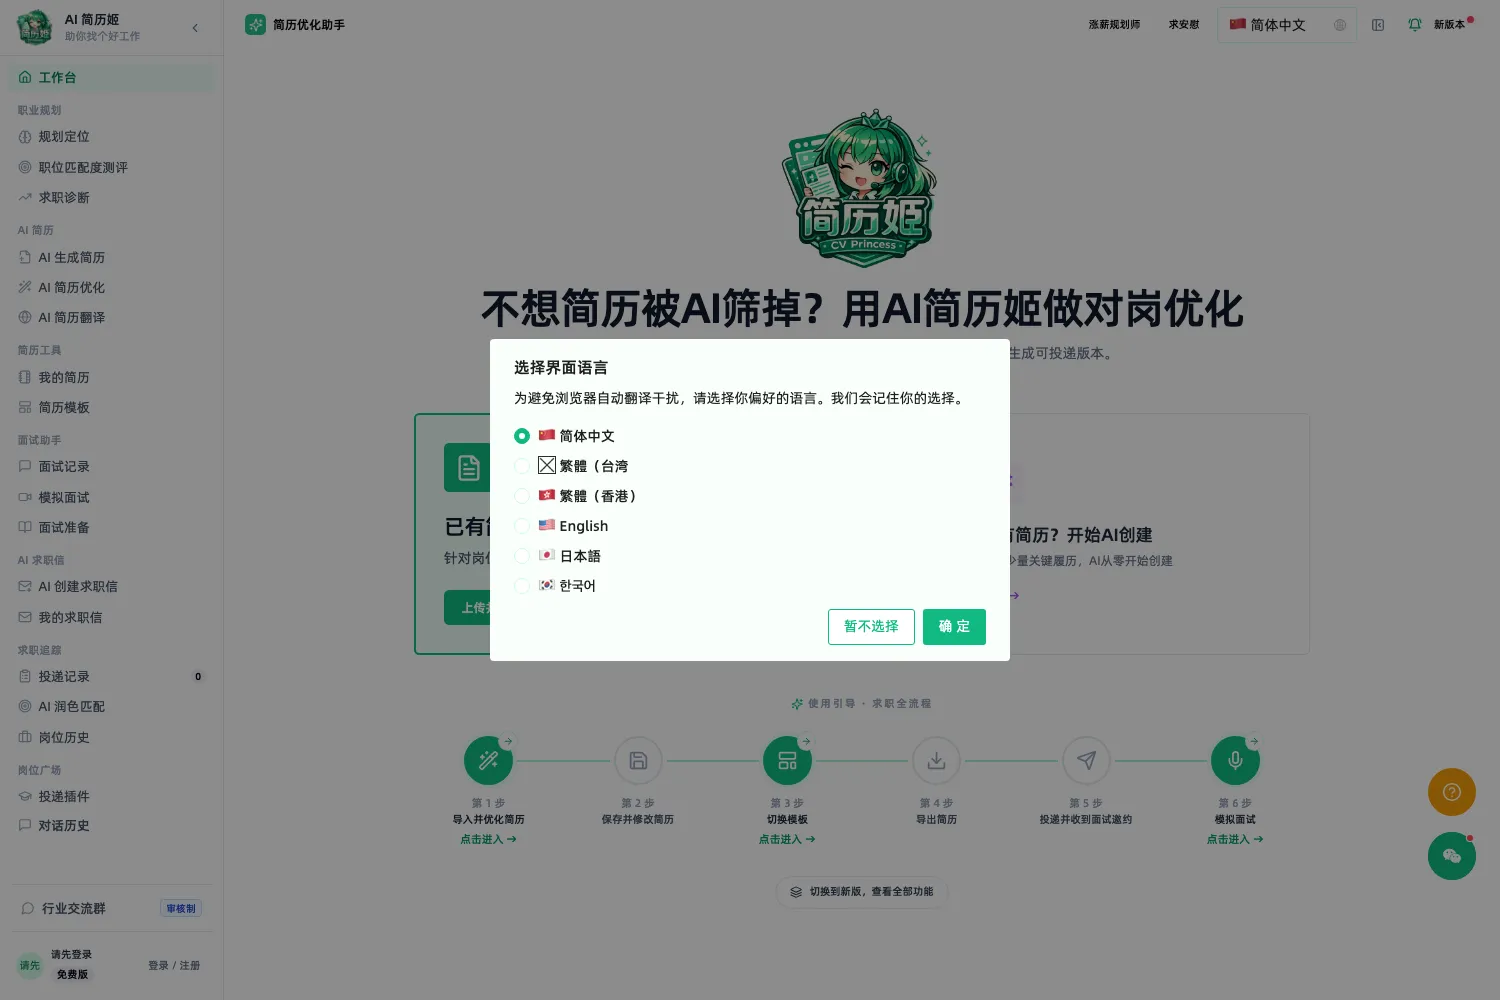Open 求安慰 in top bar
The image size is (1500, 1000).
point(1184,25)
